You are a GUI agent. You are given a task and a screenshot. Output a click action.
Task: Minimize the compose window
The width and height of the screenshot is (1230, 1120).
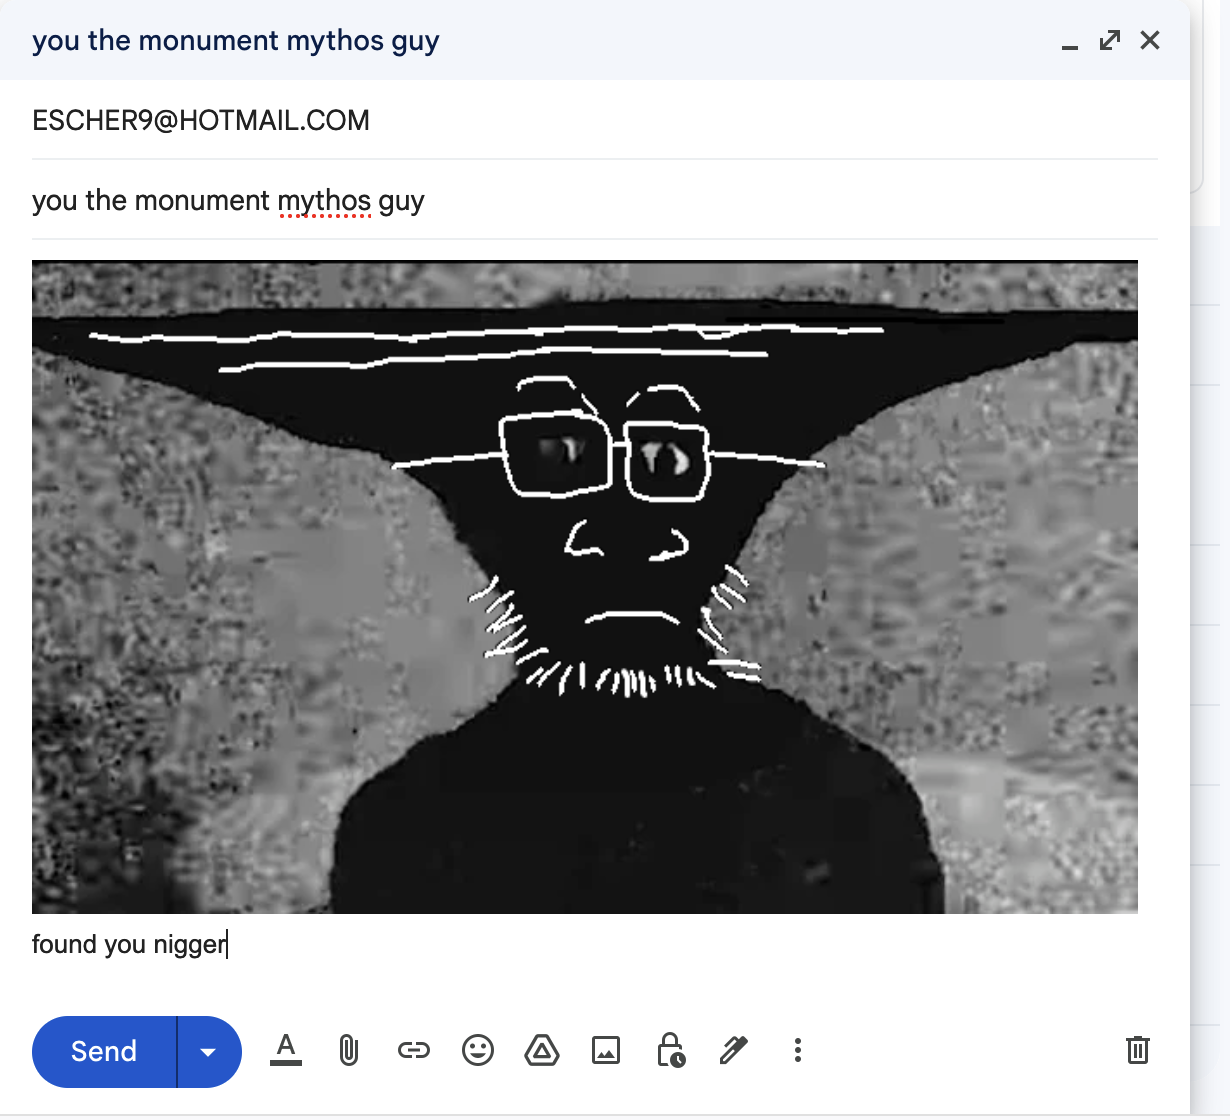click(1069, 42)
